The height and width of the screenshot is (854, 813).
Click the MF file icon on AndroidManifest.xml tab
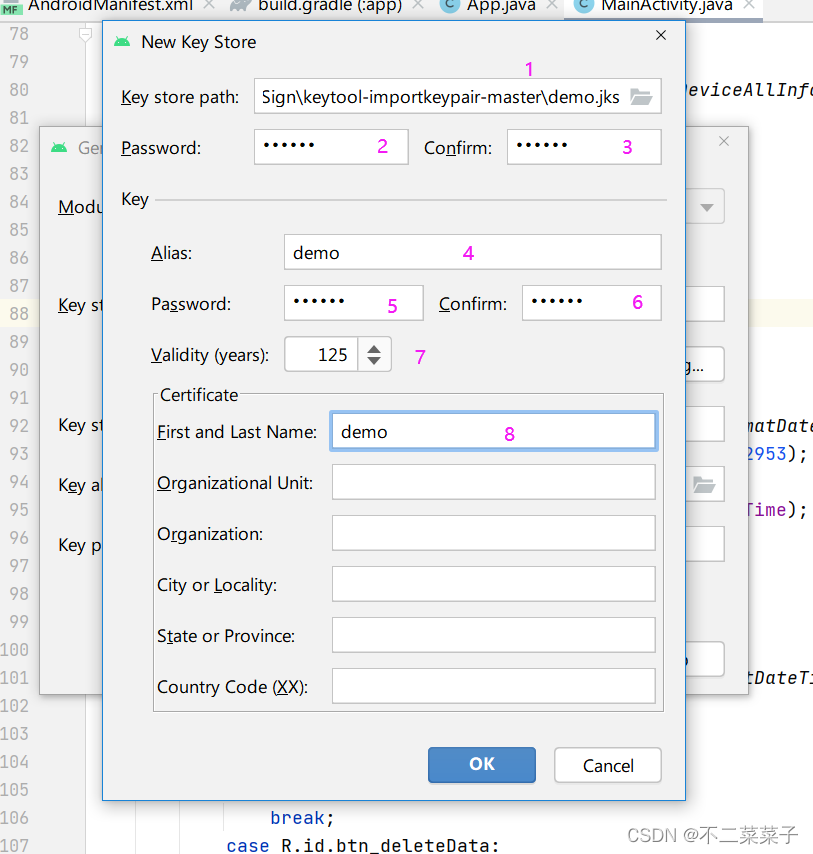coord(14,7)
